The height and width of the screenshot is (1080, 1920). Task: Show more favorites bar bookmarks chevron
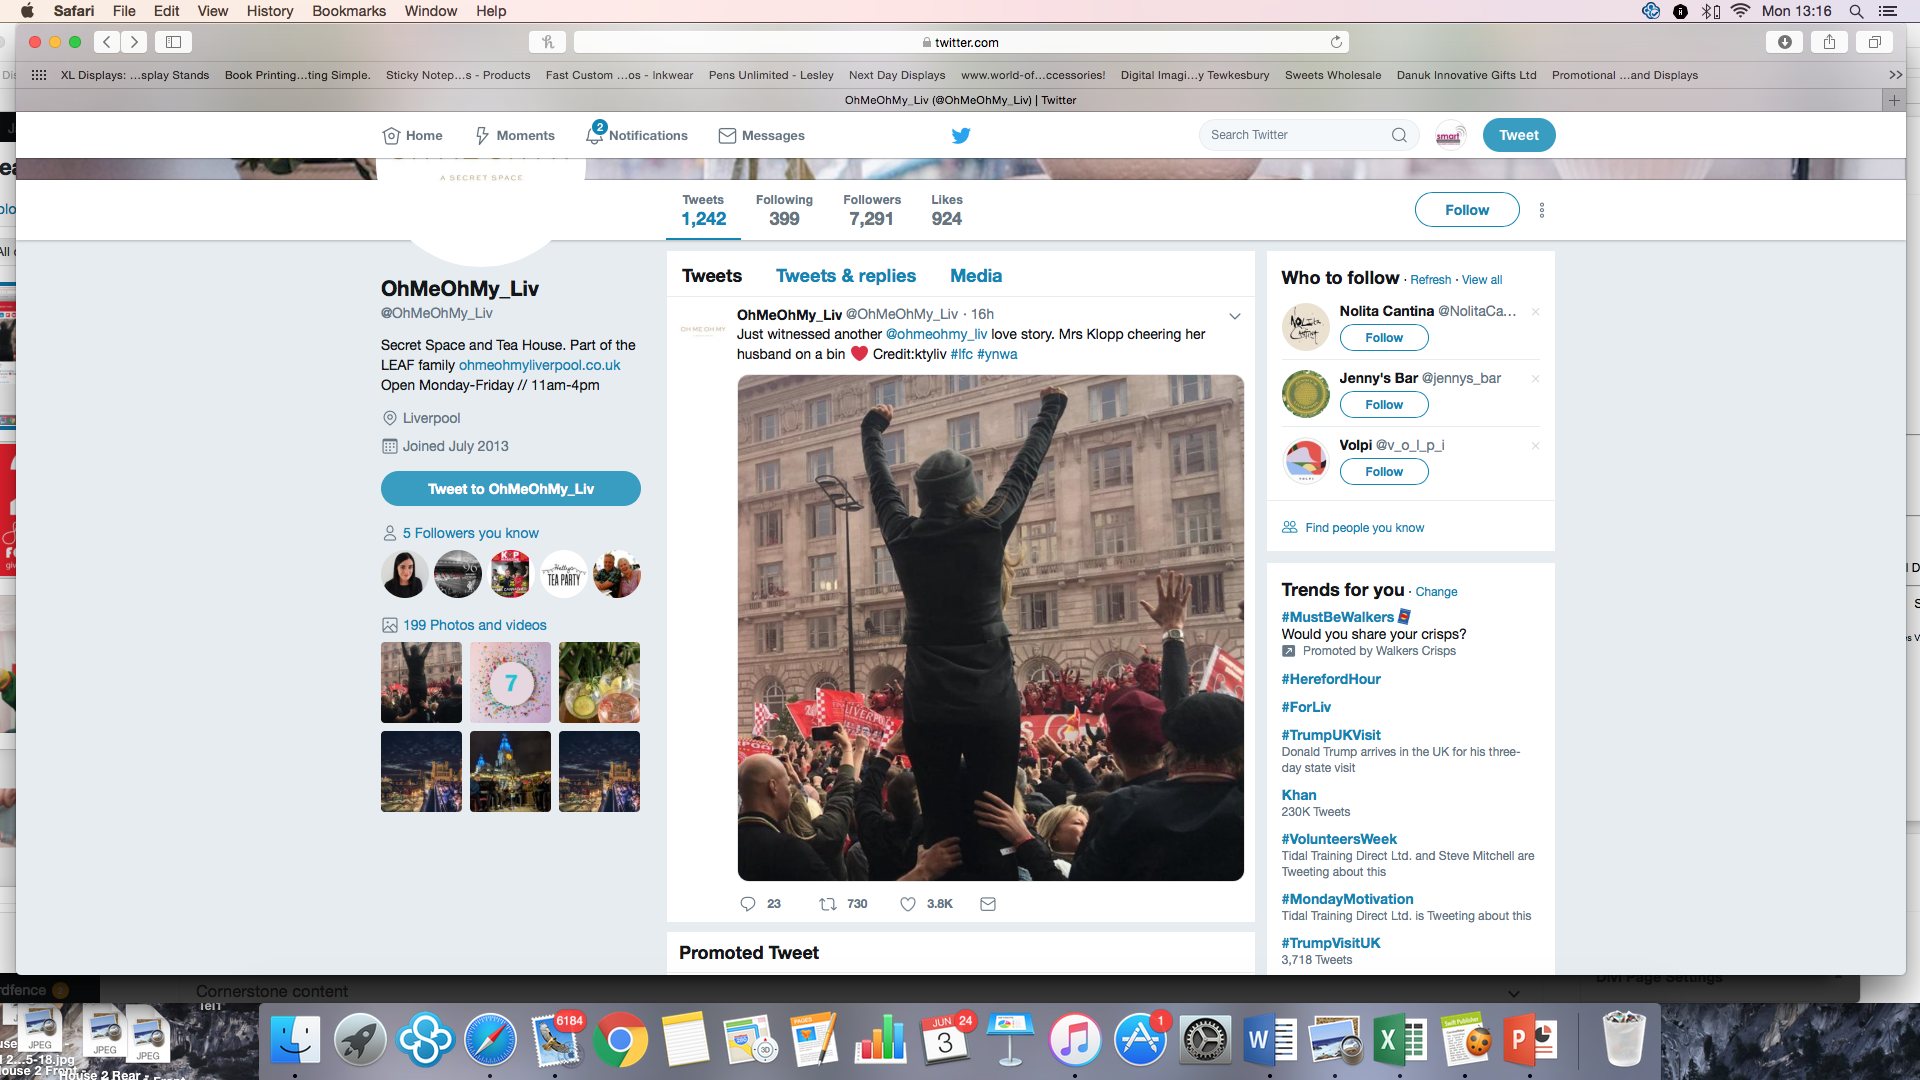click(x=1895, y=75)
